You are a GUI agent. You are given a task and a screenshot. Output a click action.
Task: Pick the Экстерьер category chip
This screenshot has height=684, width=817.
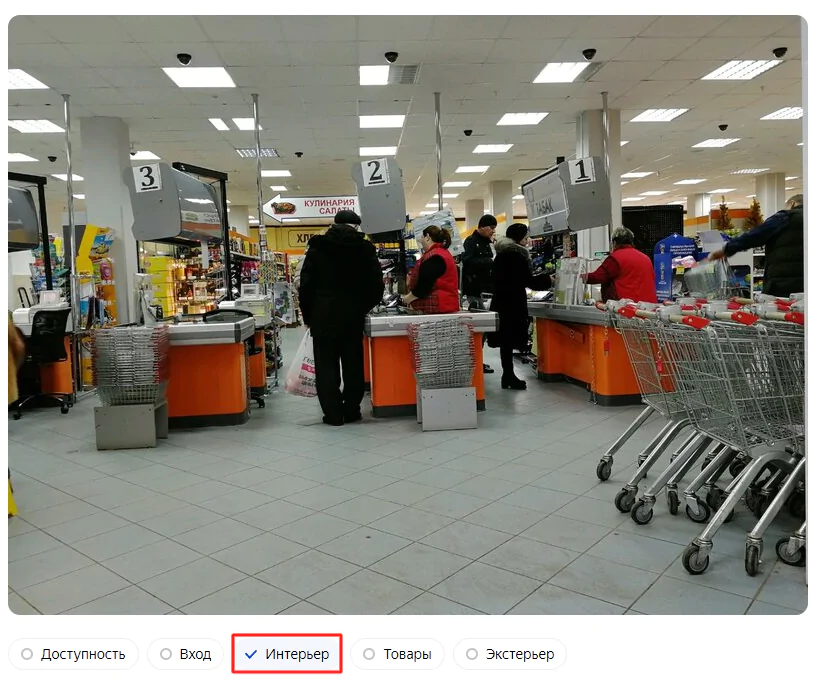coord(510,654)
